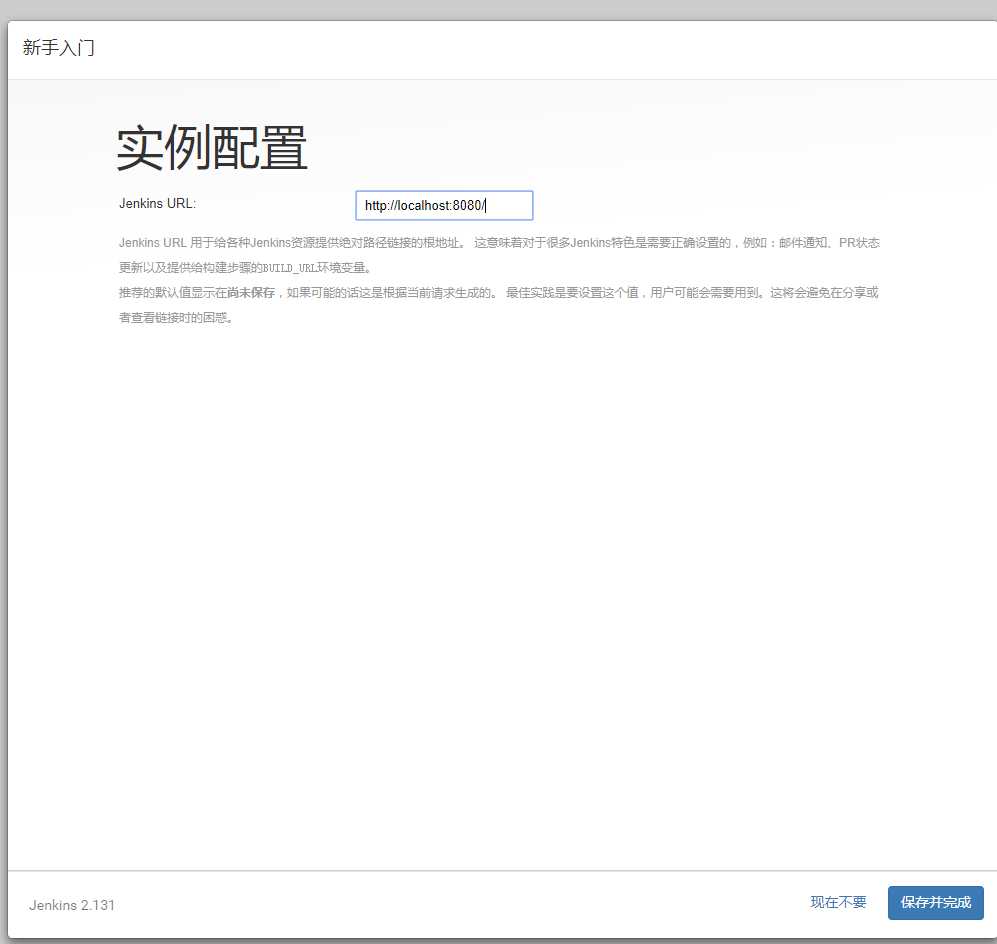Image resolution: width=997 pixels, height=944 pixels.
Task: Click the bold 尚未保存 text
Action: (x=251, y=292)
